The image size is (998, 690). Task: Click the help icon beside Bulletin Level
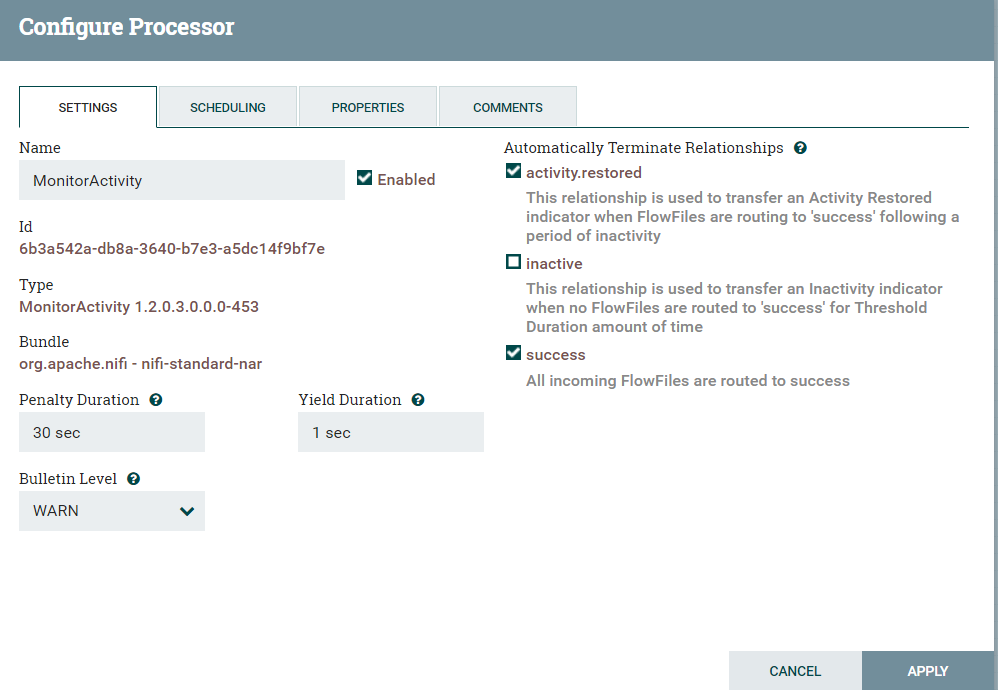[x=133, y=479]
